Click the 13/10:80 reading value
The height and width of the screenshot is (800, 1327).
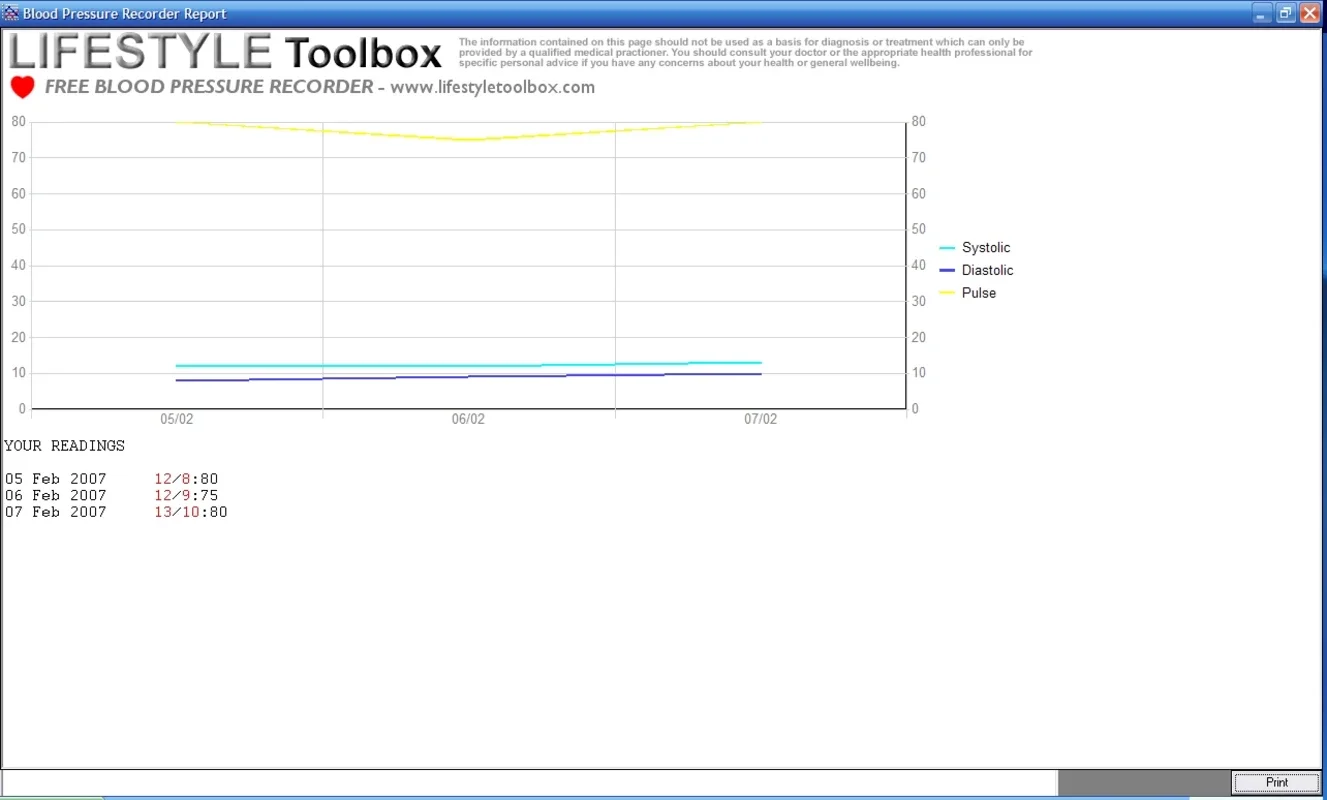[191, 512]
